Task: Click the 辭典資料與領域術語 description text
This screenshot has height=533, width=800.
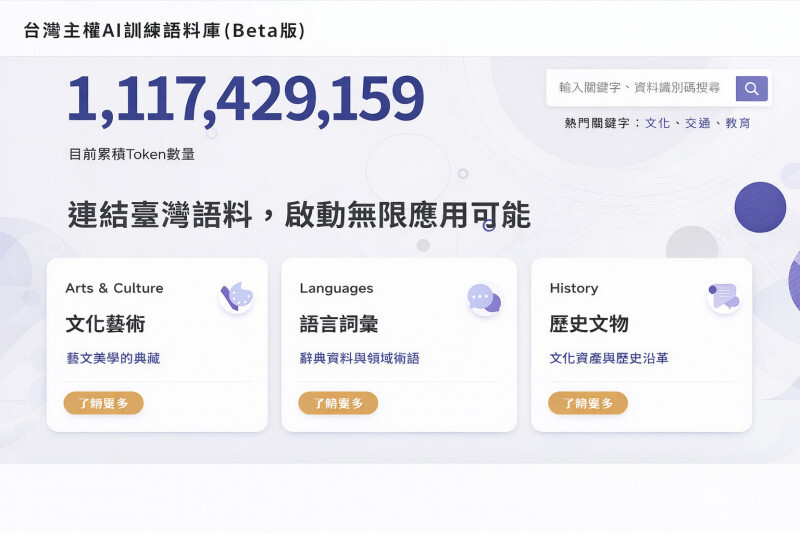Action: click(359, 358)
